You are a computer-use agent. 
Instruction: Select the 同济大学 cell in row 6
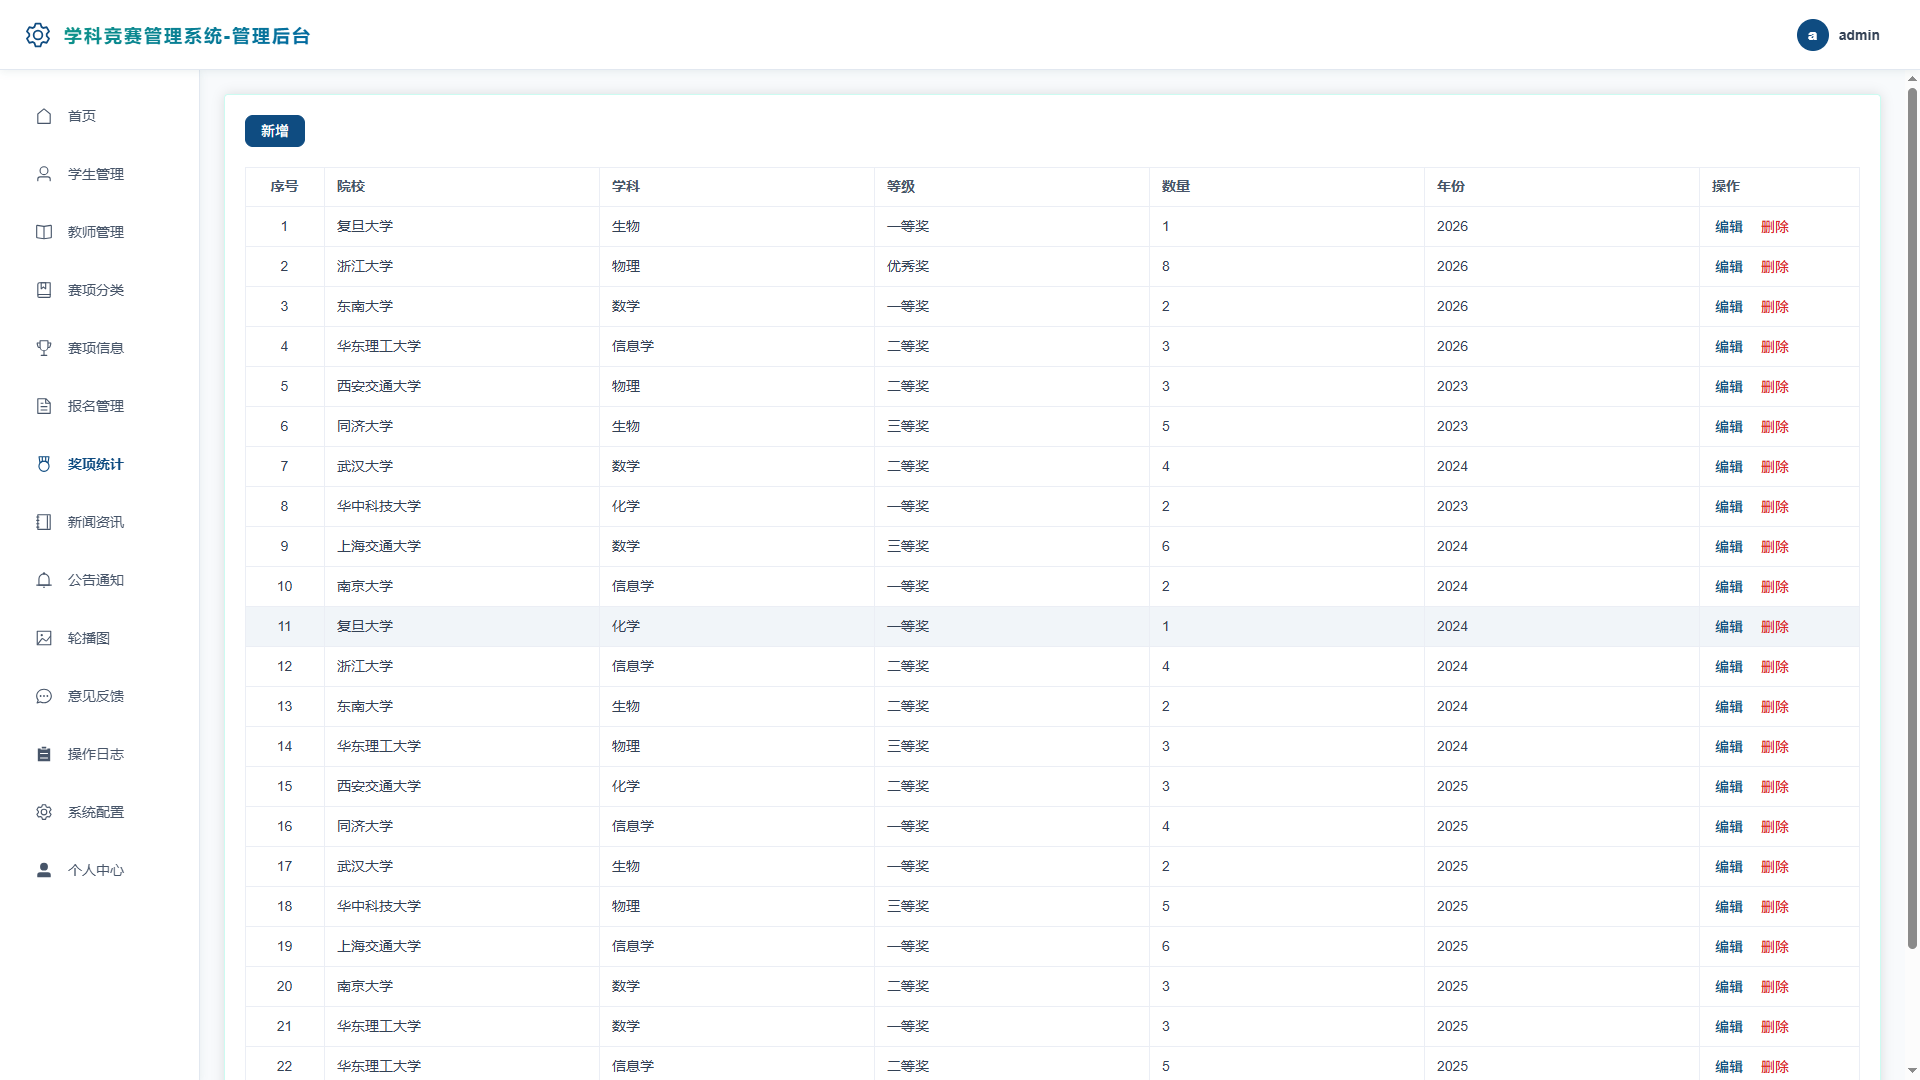click(462, 427)
